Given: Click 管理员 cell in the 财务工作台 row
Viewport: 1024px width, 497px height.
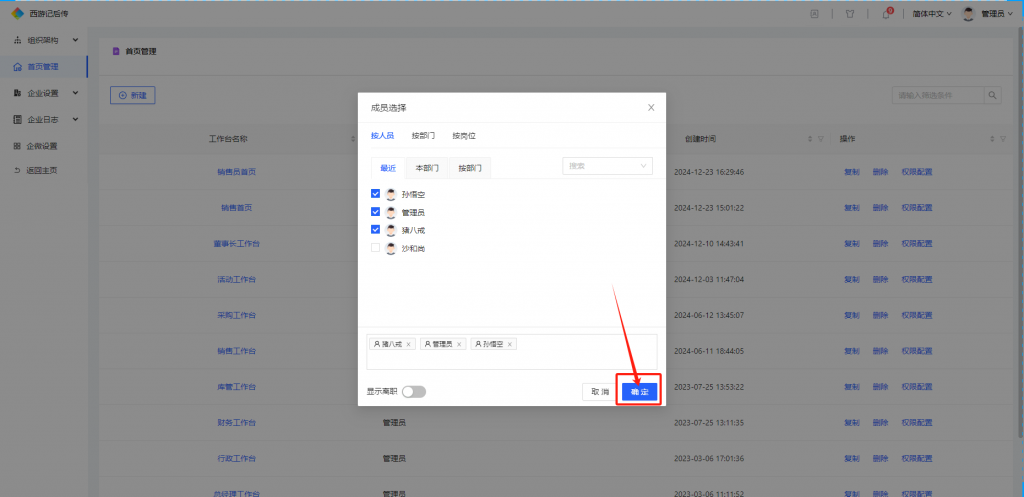Looking at the screenshot, I should pyautogui.click(x=394, y=423).
